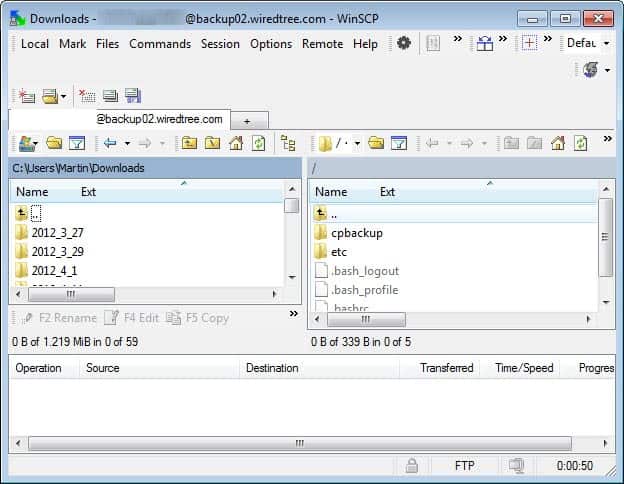Screen dimensions: 624x484
Task: Expand the chevron after synchronize icon
Action: pyautogui.click(x=503, y=39)
